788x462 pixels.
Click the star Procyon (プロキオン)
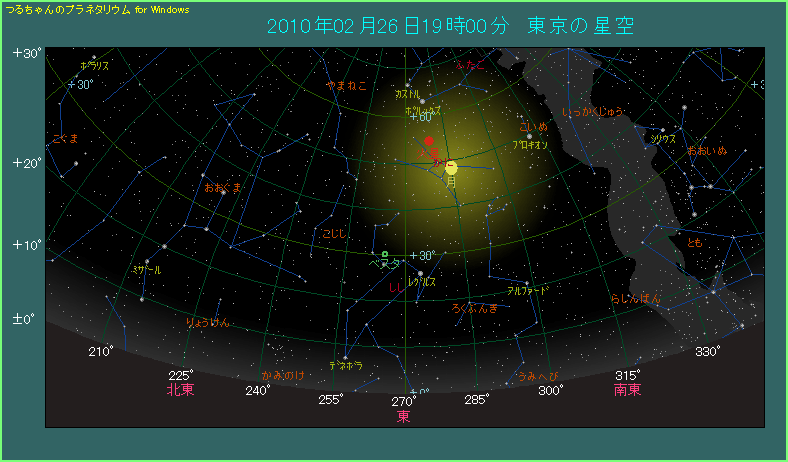[530, 136]
